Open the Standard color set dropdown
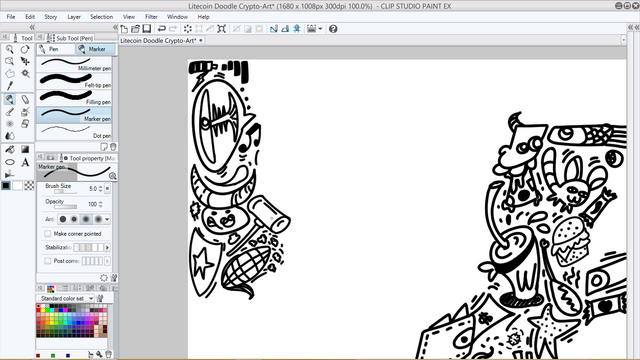Image resolution: width=640 pixels, height=360 pixels. pyautogui.click(x=65, y=298)
